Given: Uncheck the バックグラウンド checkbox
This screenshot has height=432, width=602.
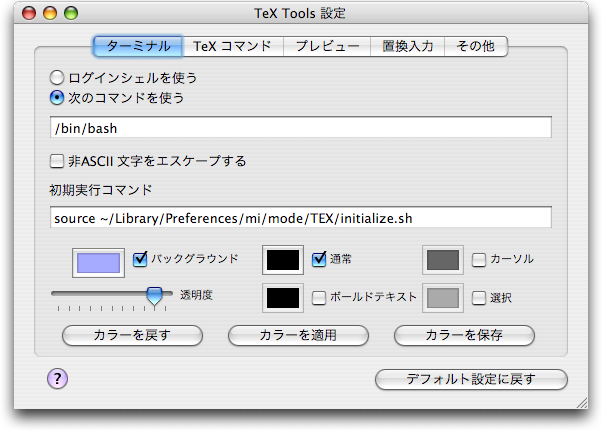Looking at the screenshot, I should pyautogui.click(x=140, y=259).
